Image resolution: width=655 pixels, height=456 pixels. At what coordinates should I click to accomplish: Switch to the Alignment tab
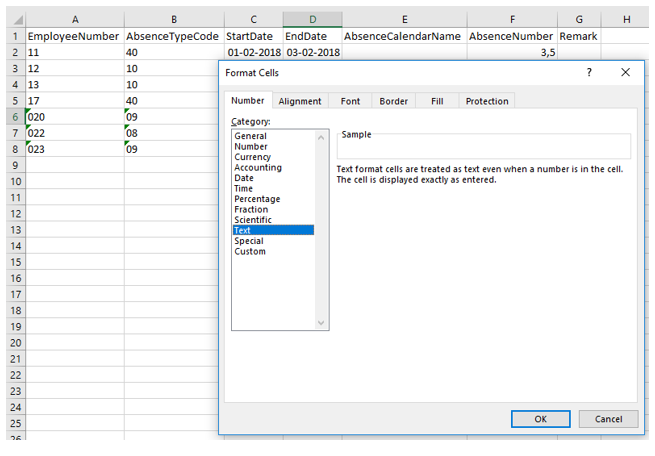[300, 101]
